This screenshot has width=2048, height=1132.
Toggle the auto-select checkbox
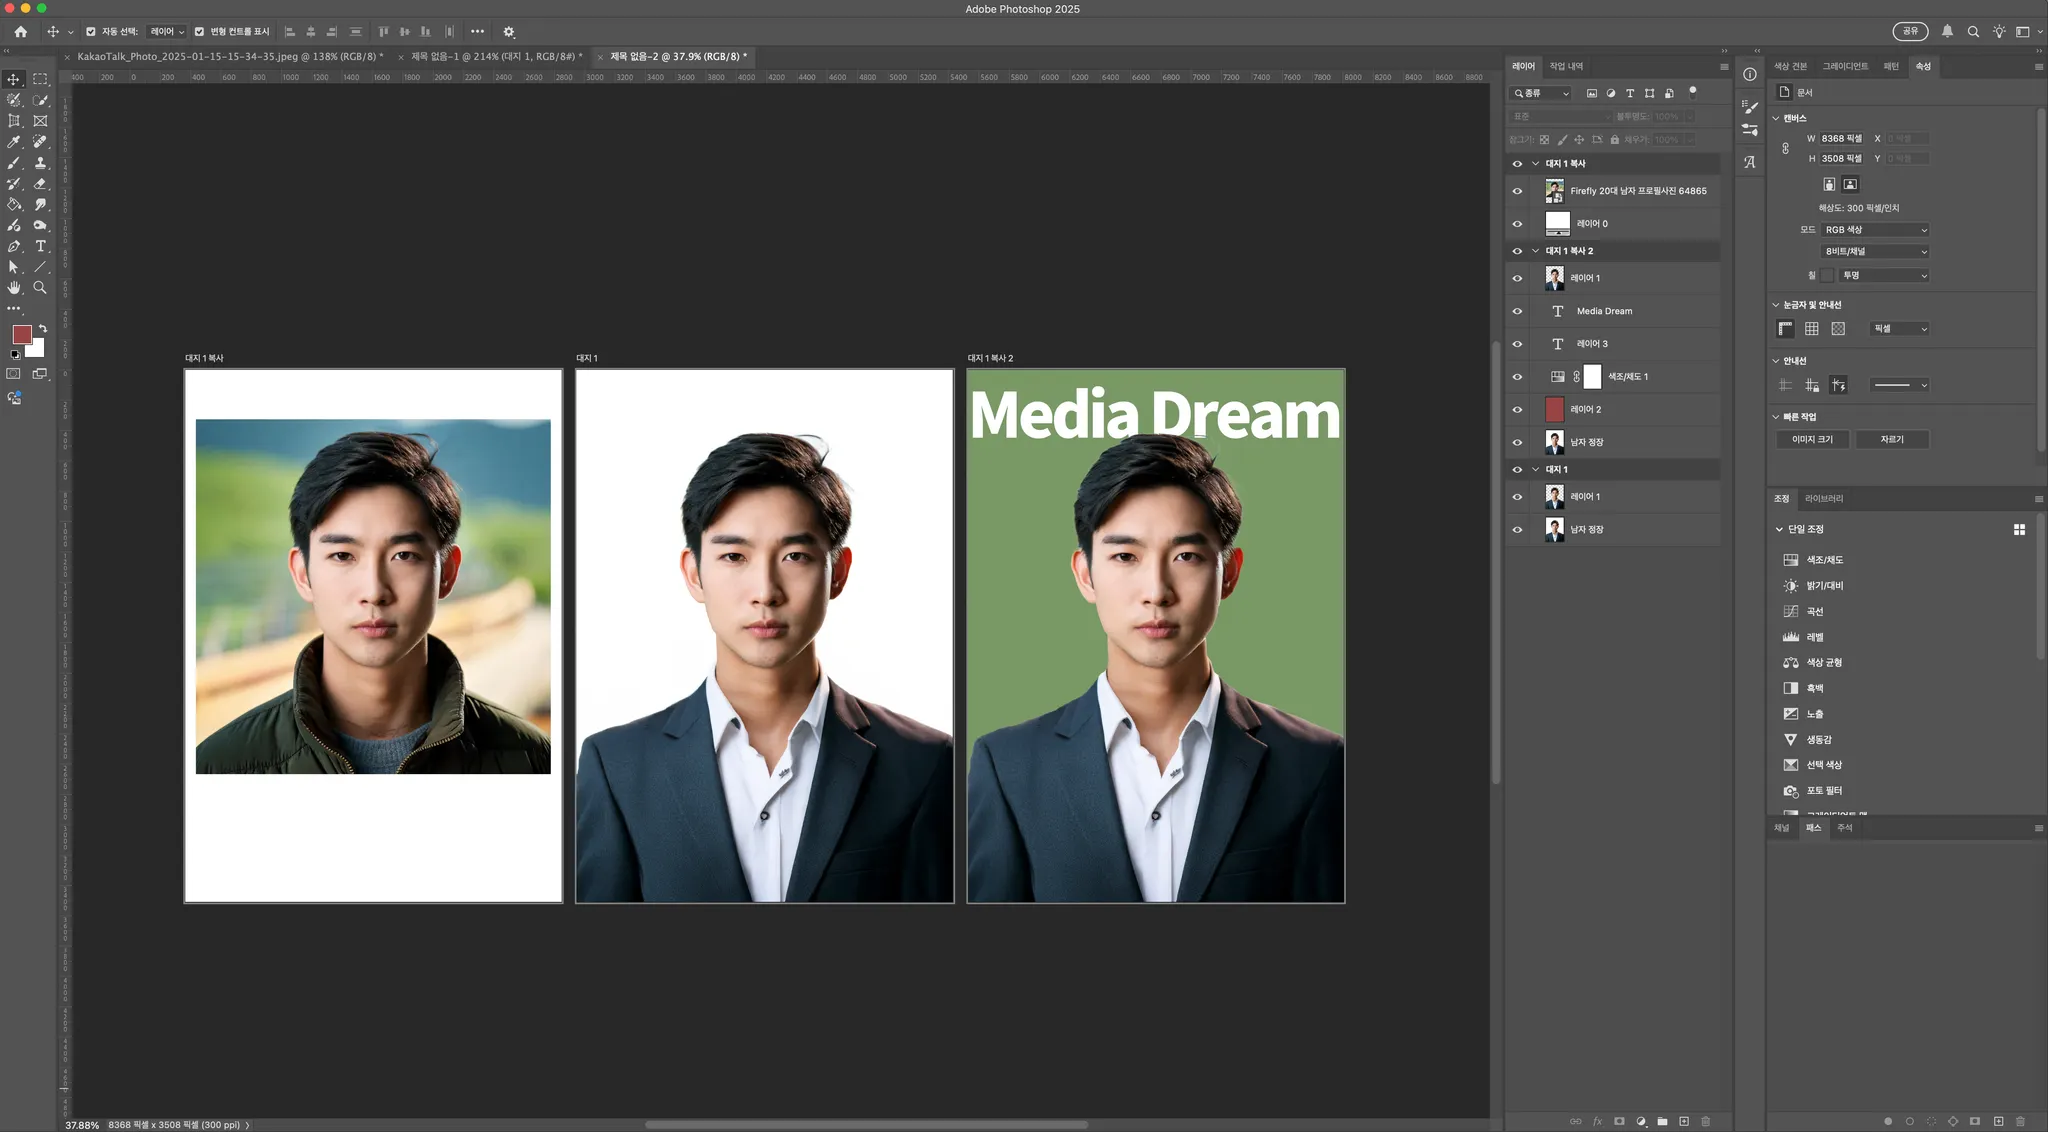click(91, 32)
